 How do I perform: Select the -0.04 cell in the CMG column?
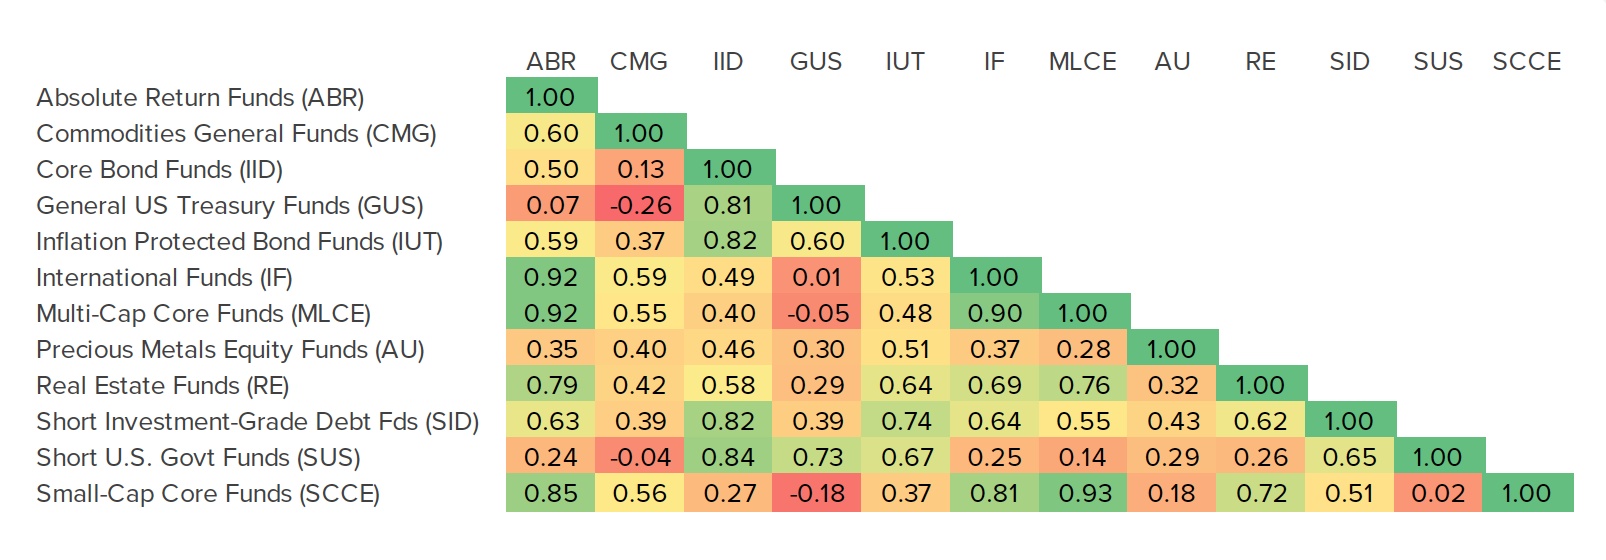[640, 458]
